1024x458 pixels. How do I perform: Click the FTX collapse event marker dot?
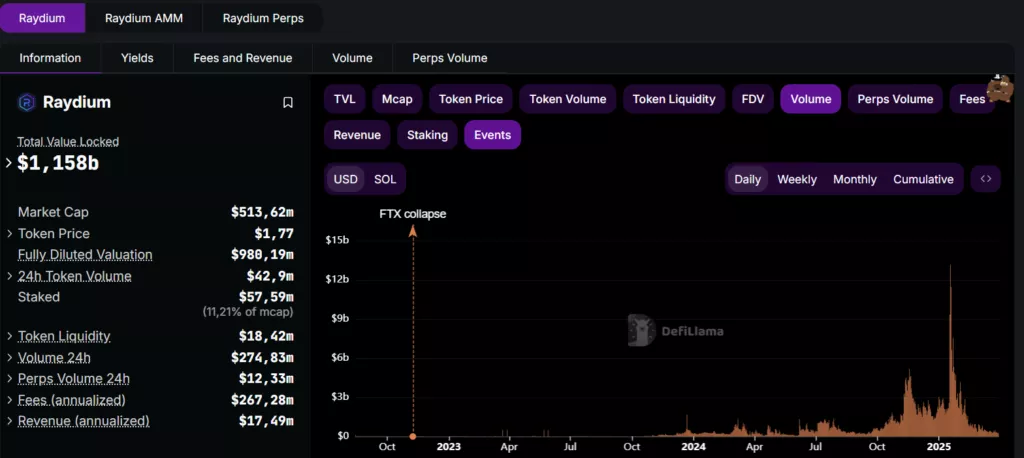click(x=413, y=436)
